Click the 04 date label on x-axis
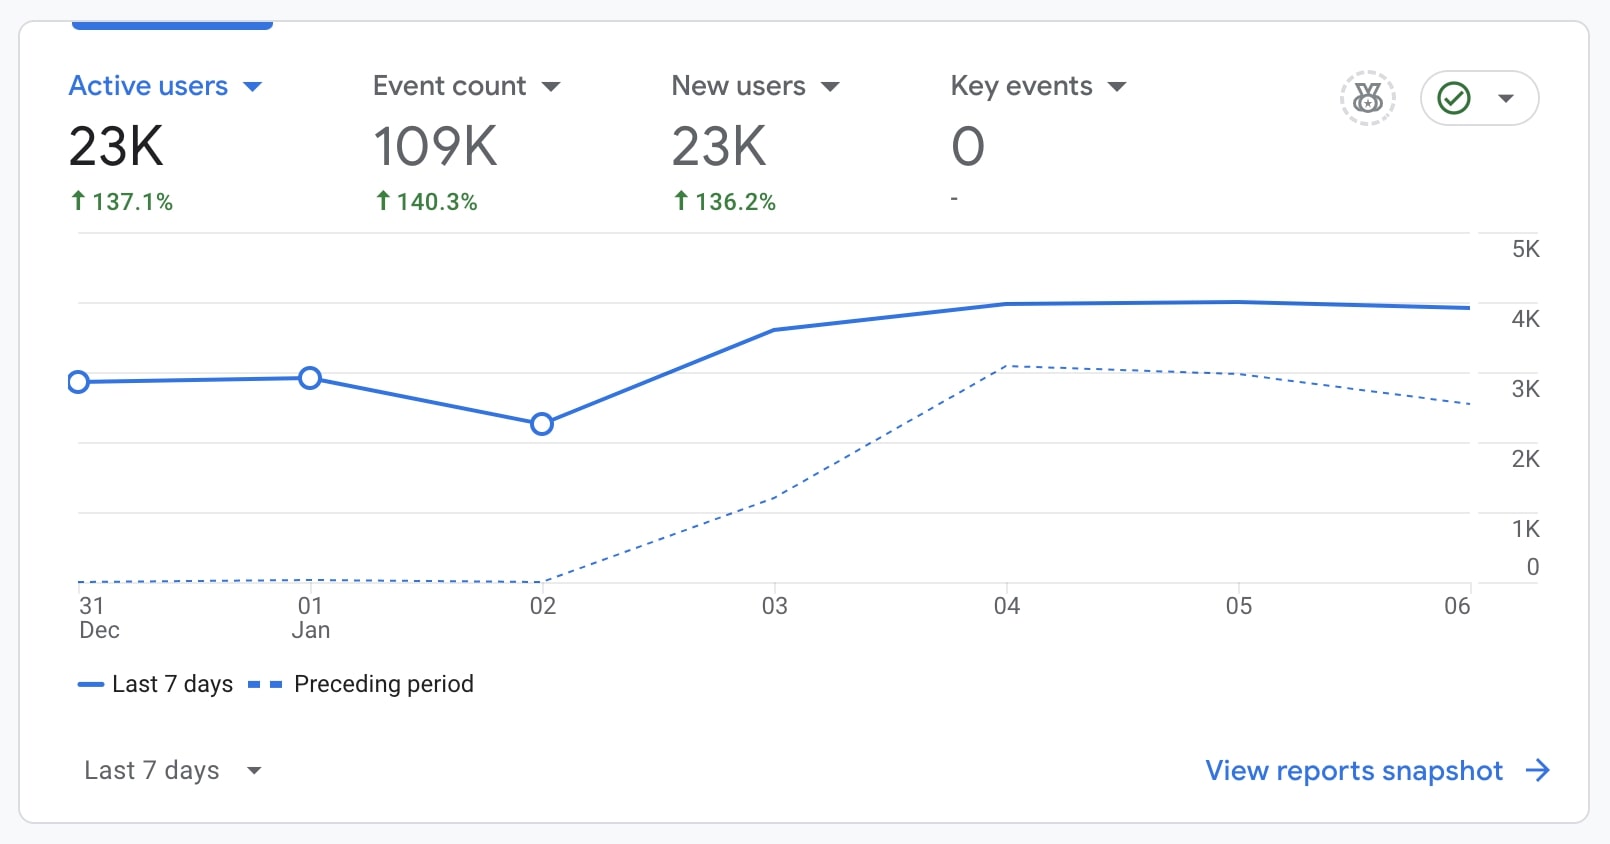The width and height of the screenshot is (1610, 844). [x=1007, y=606]
